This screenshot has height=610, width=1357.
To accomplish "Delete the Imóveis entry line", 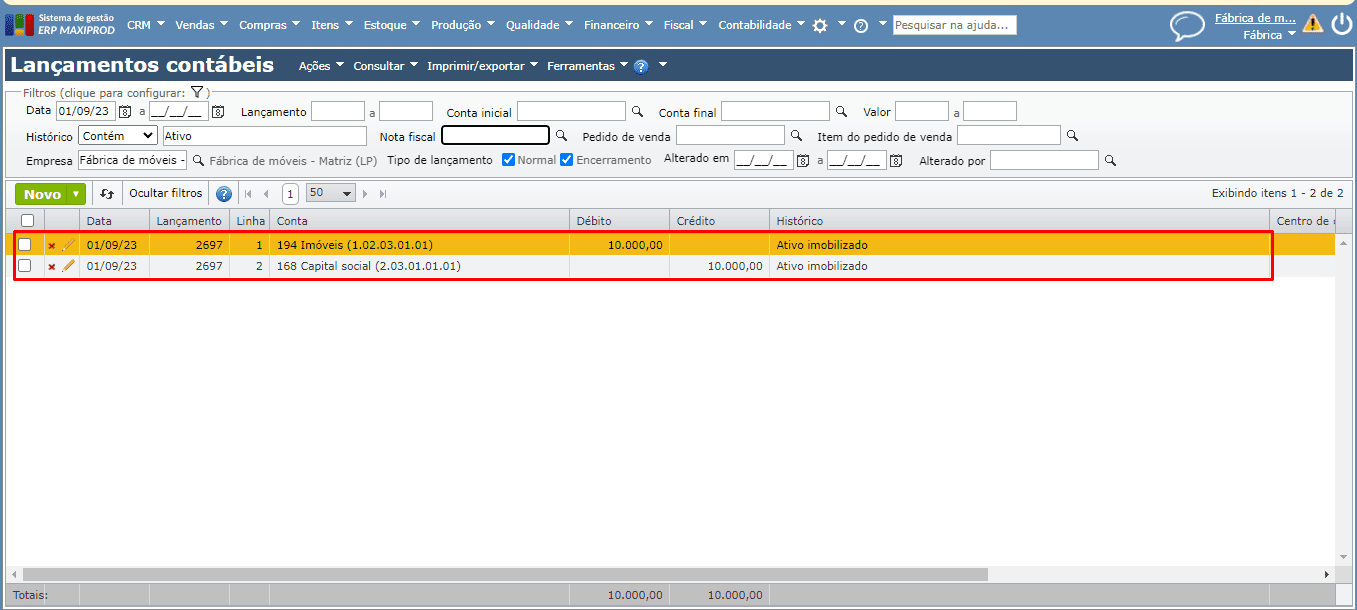I will (x=52, y=245).
